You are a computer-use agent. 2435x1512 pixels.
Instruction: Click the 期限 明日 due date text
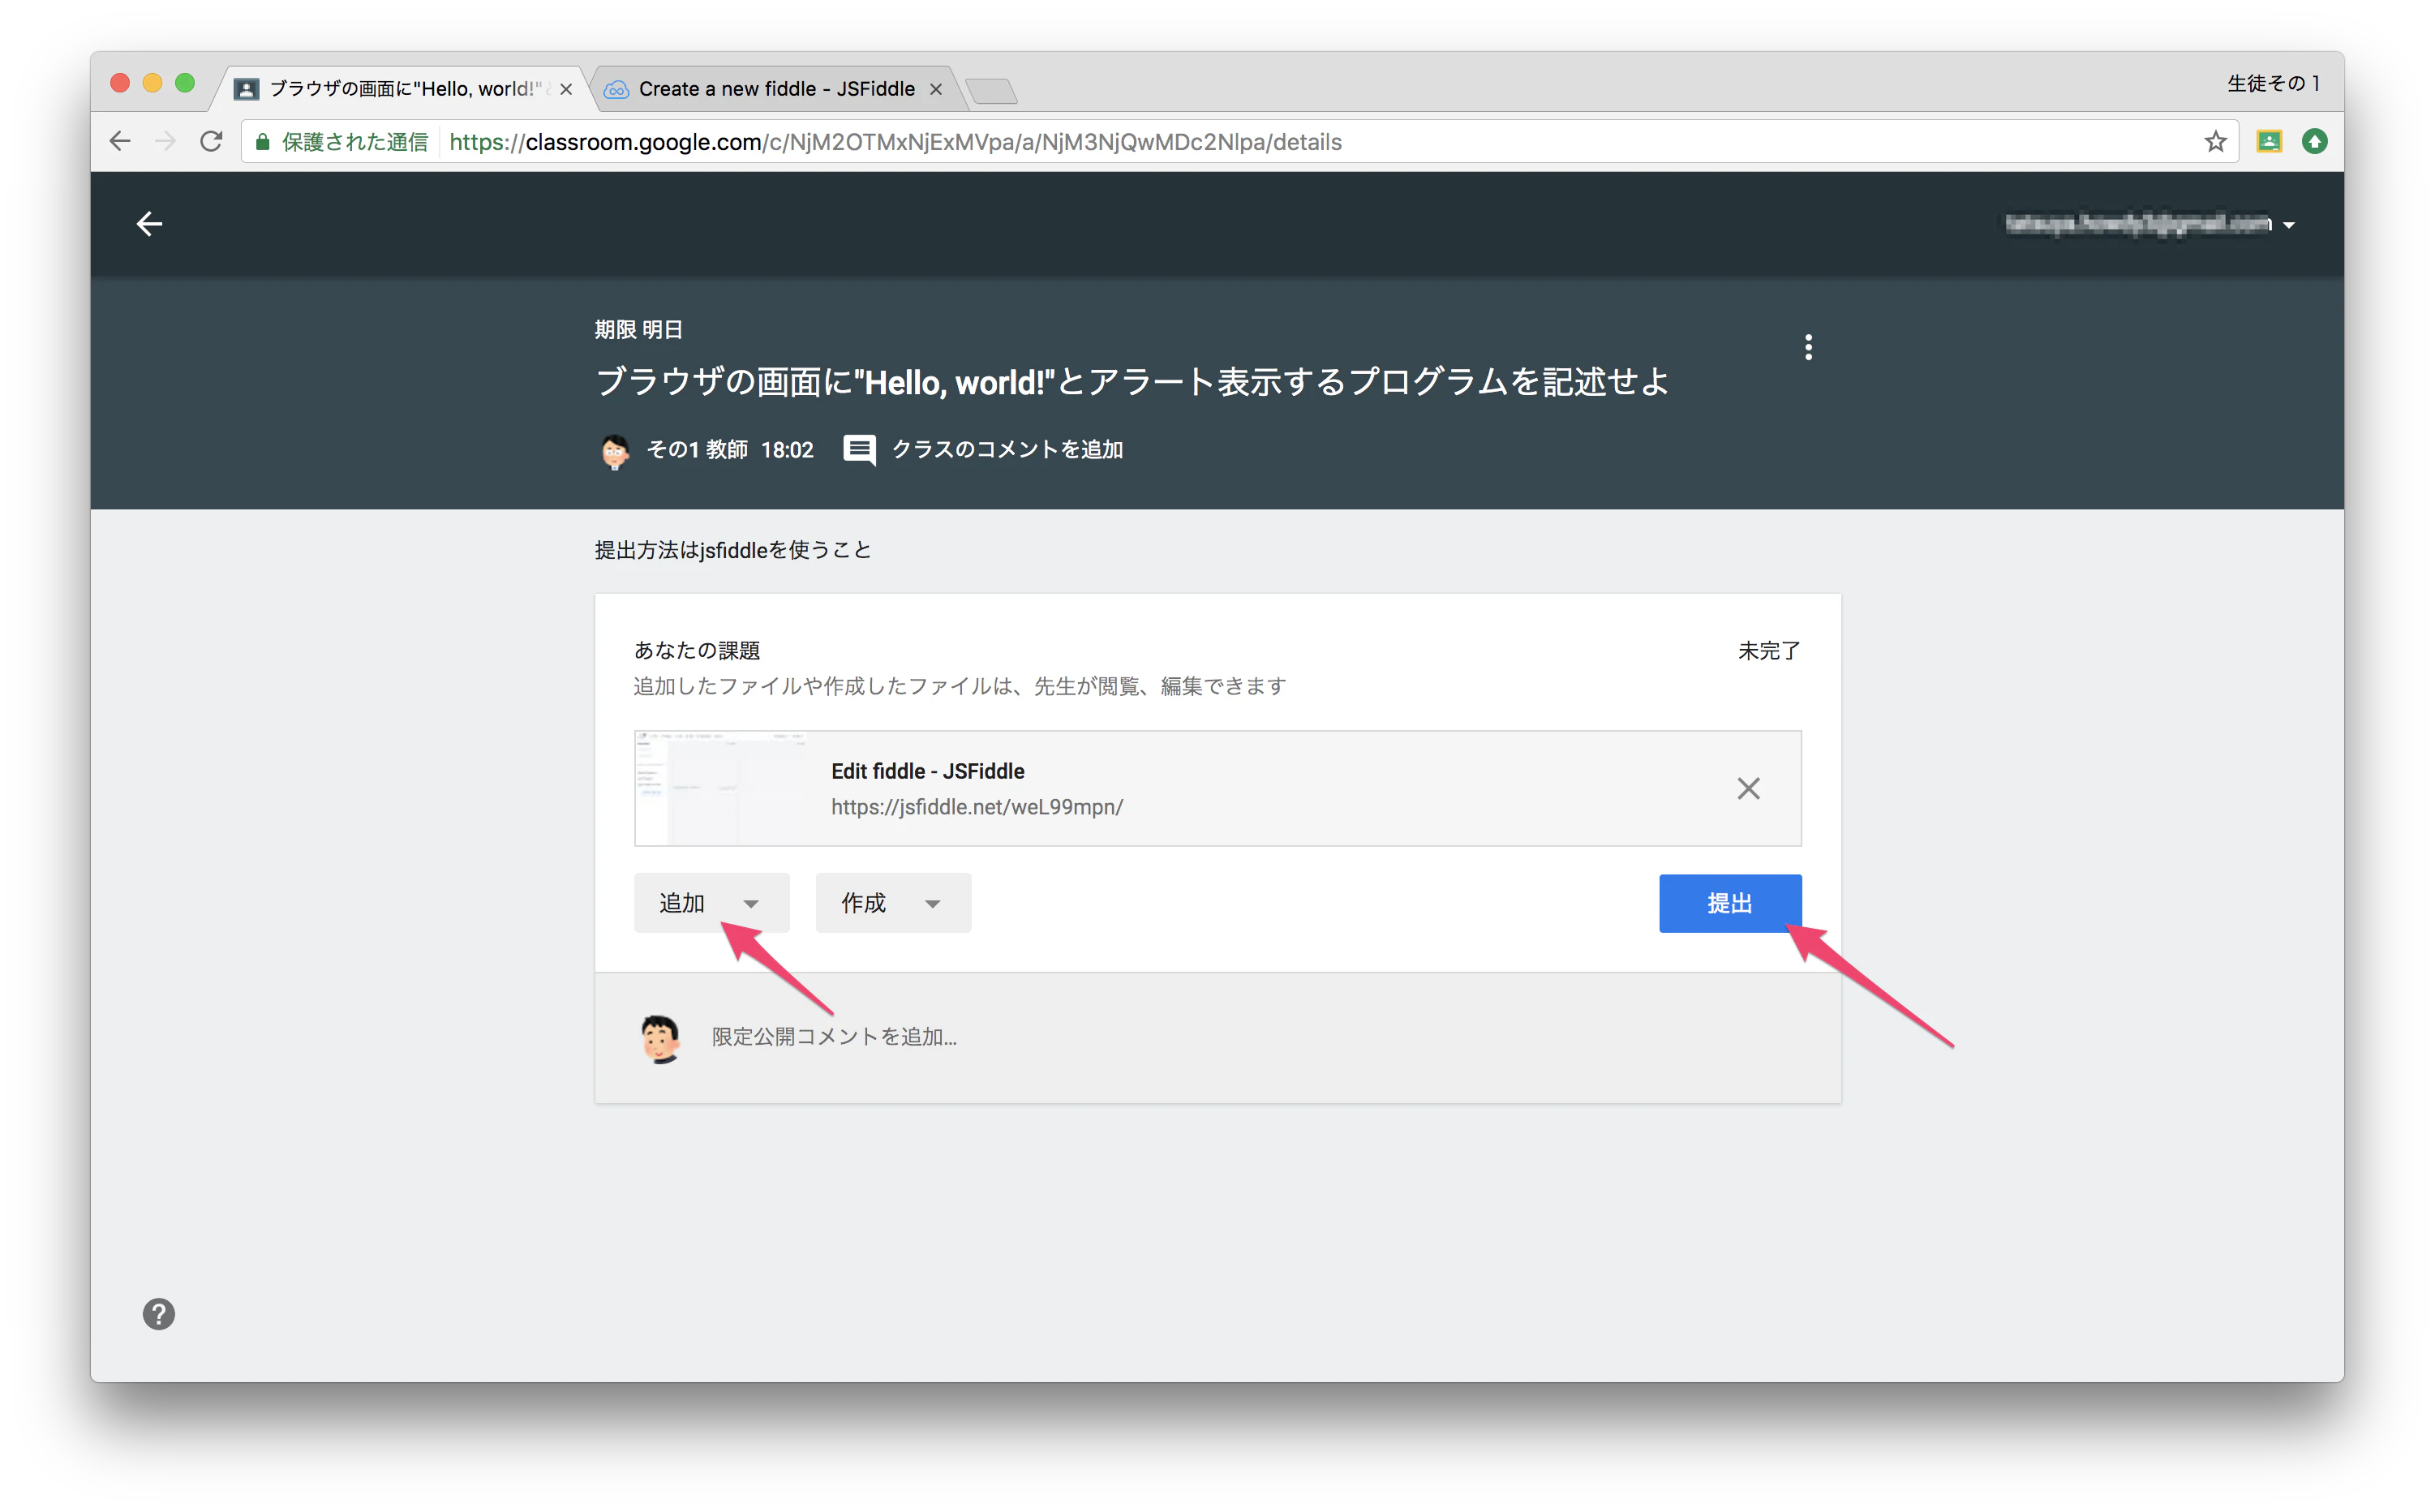tap(638, 329)
